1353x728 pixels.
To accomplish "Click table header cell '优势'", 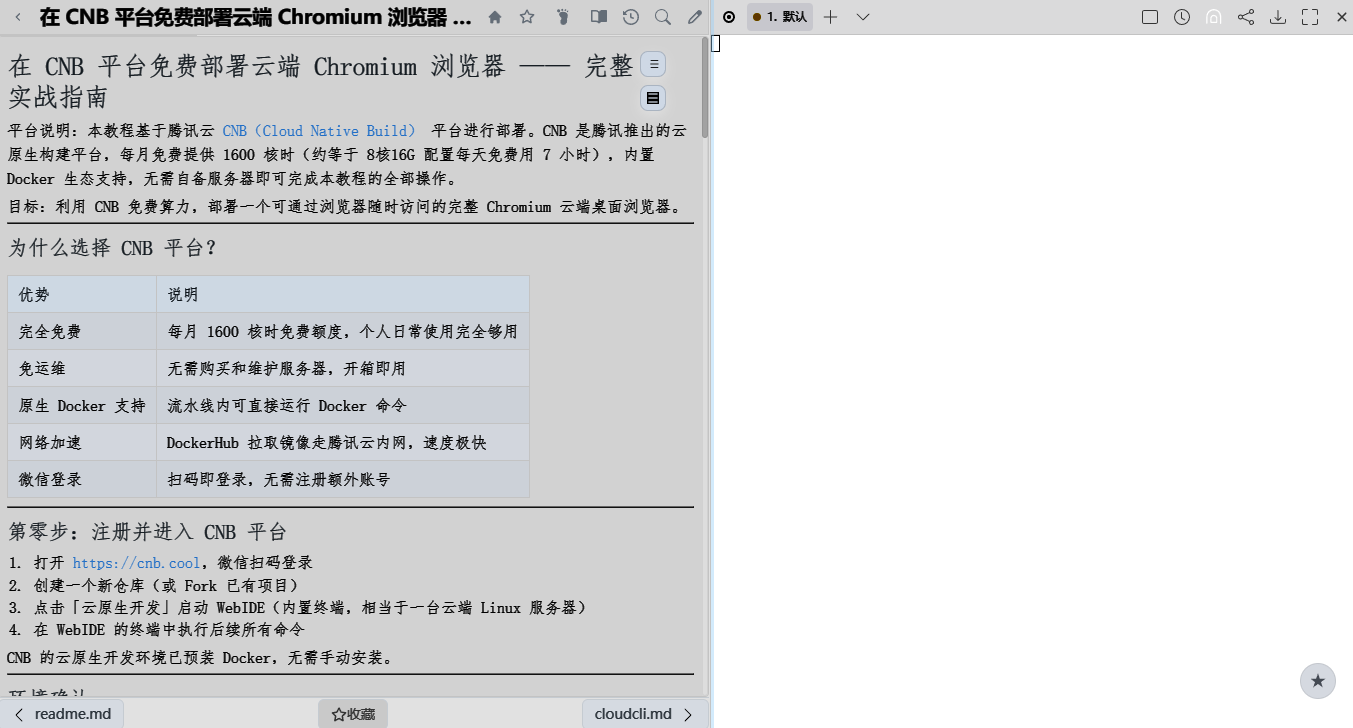I will [82, 294].
